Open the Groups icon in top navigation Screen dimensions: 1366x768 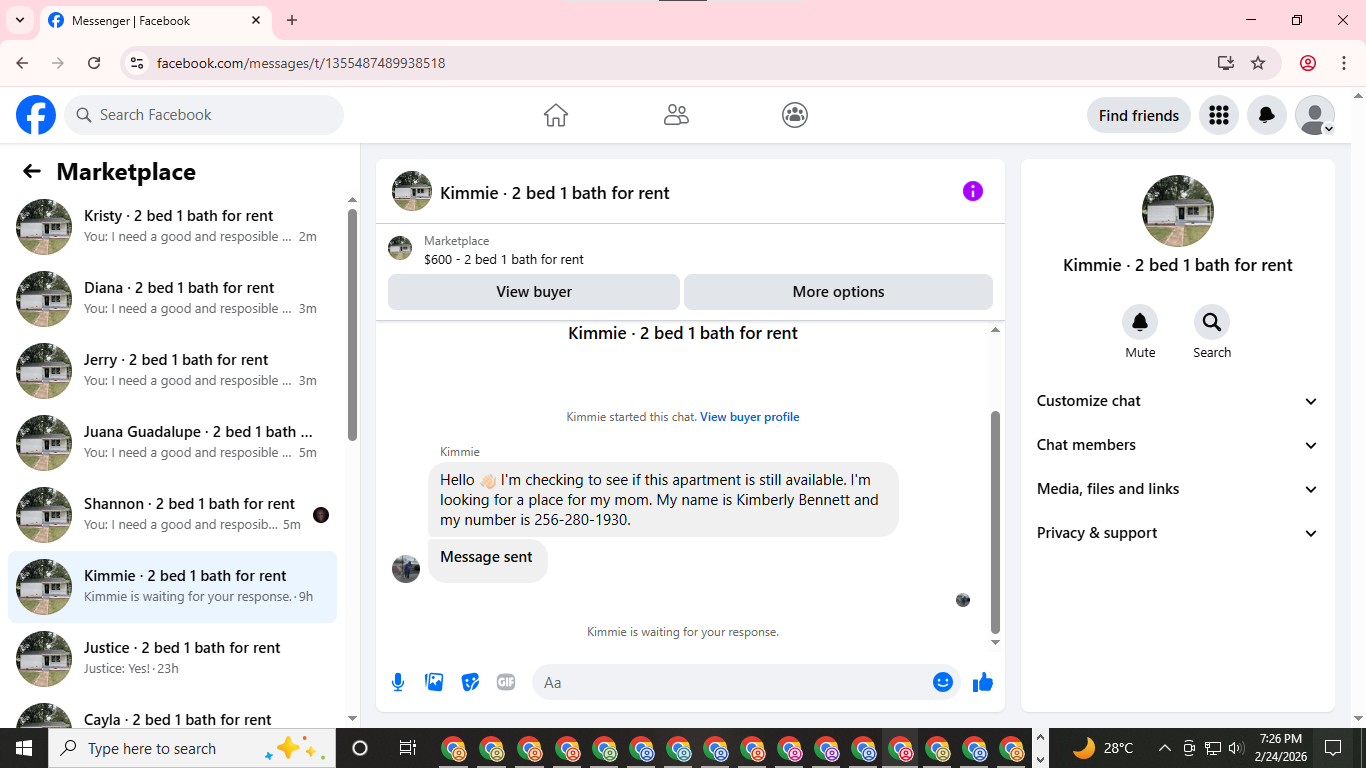[x=795, y=115]
